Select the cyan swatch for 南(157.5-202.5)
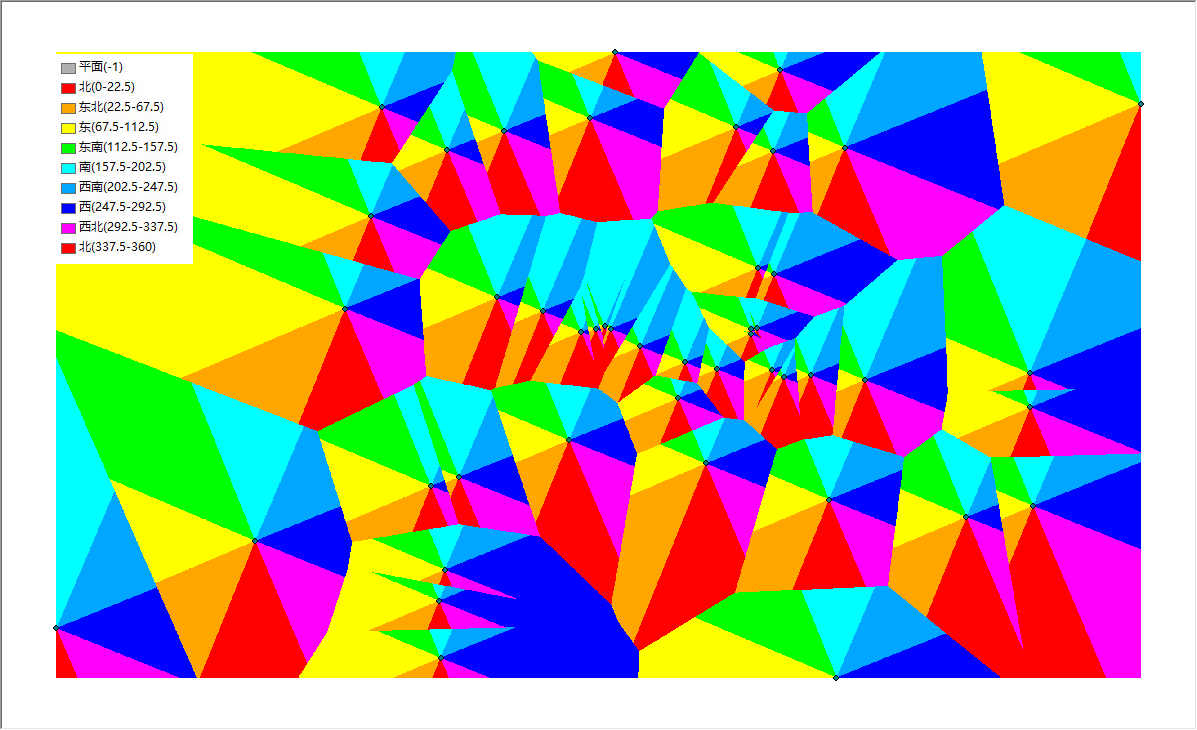The image size is (1197, 730). click(69, 167)
